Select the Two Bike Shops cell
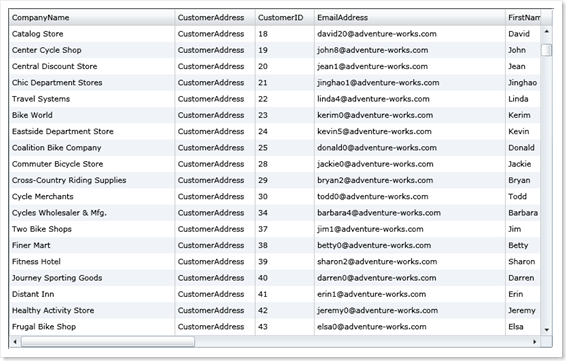 pyautogui.click(x=92, y=229)
